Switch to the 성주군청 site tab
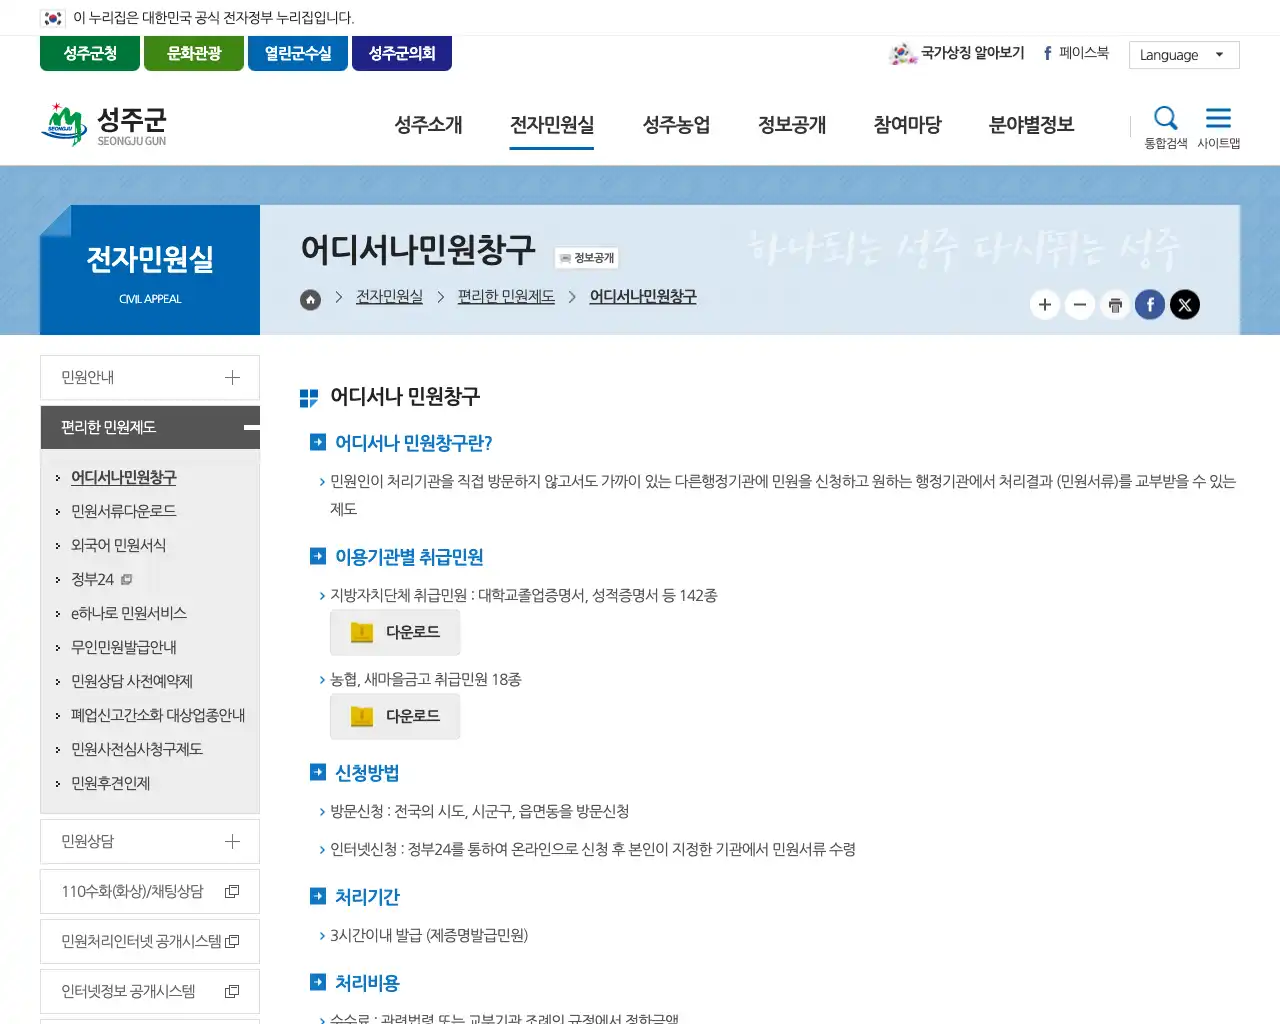The height and width of the screenshot is (1024, 1280). tap(90, 54)
